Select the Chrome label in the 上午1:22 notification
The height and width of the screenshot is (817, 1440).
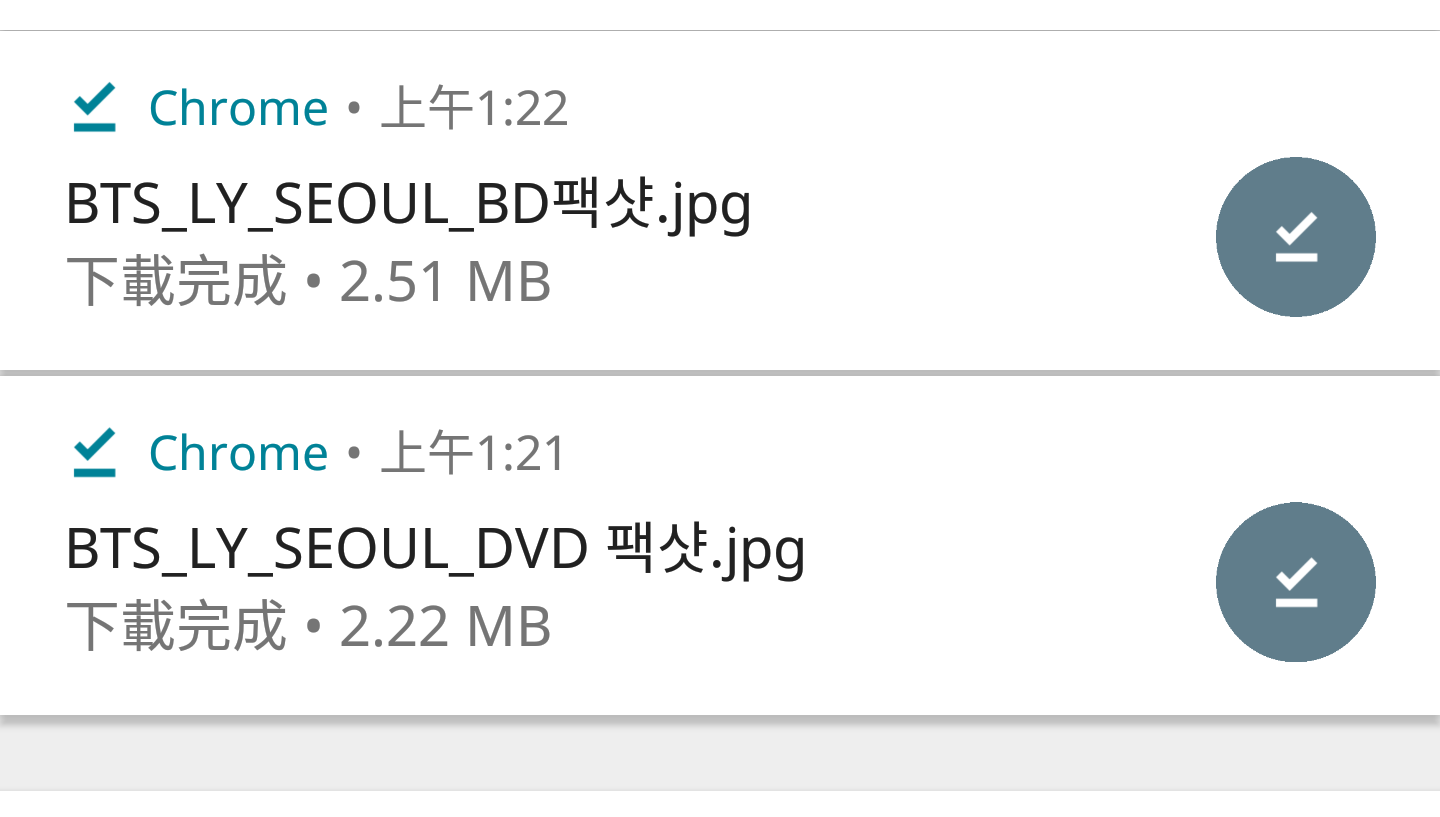238,108
